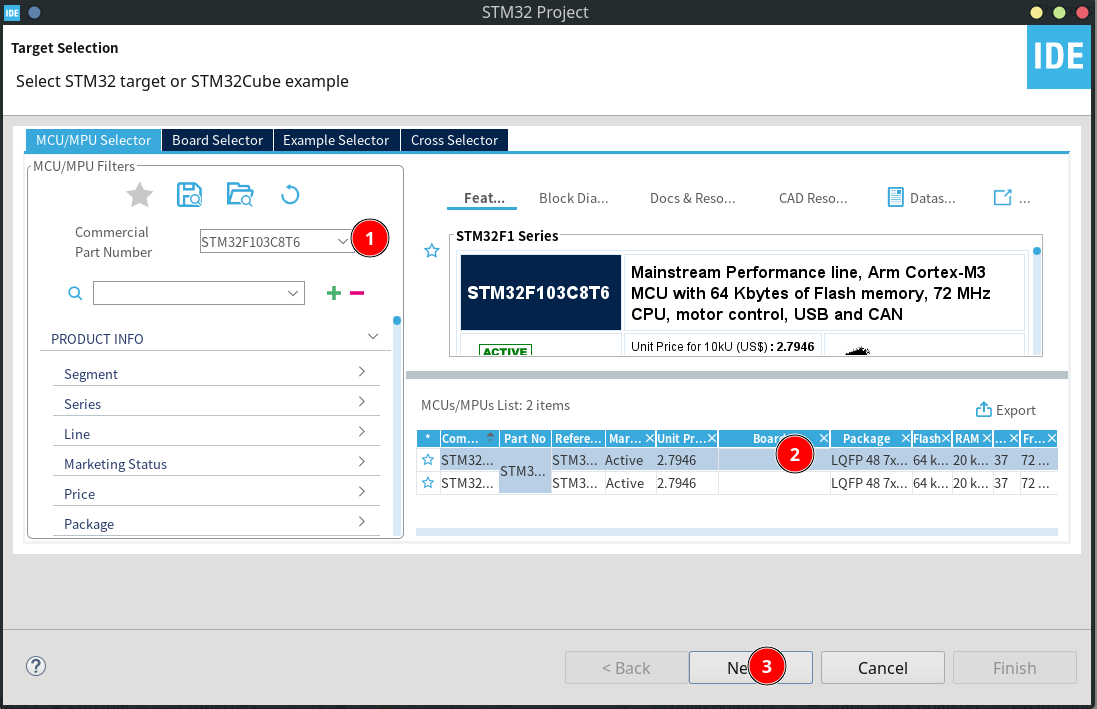
Task: Click the magnifier search icon
Action: tap(75, 293)
